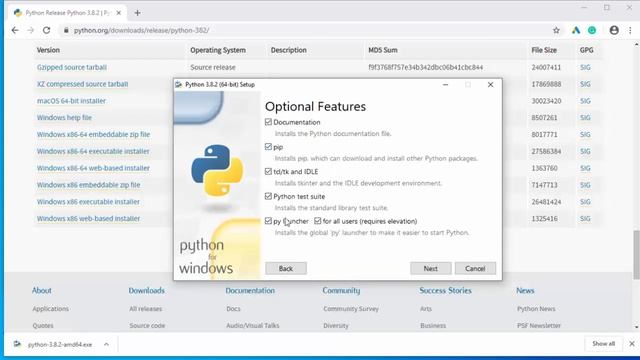Click the Python Setup title bar icon

point(178,84)
